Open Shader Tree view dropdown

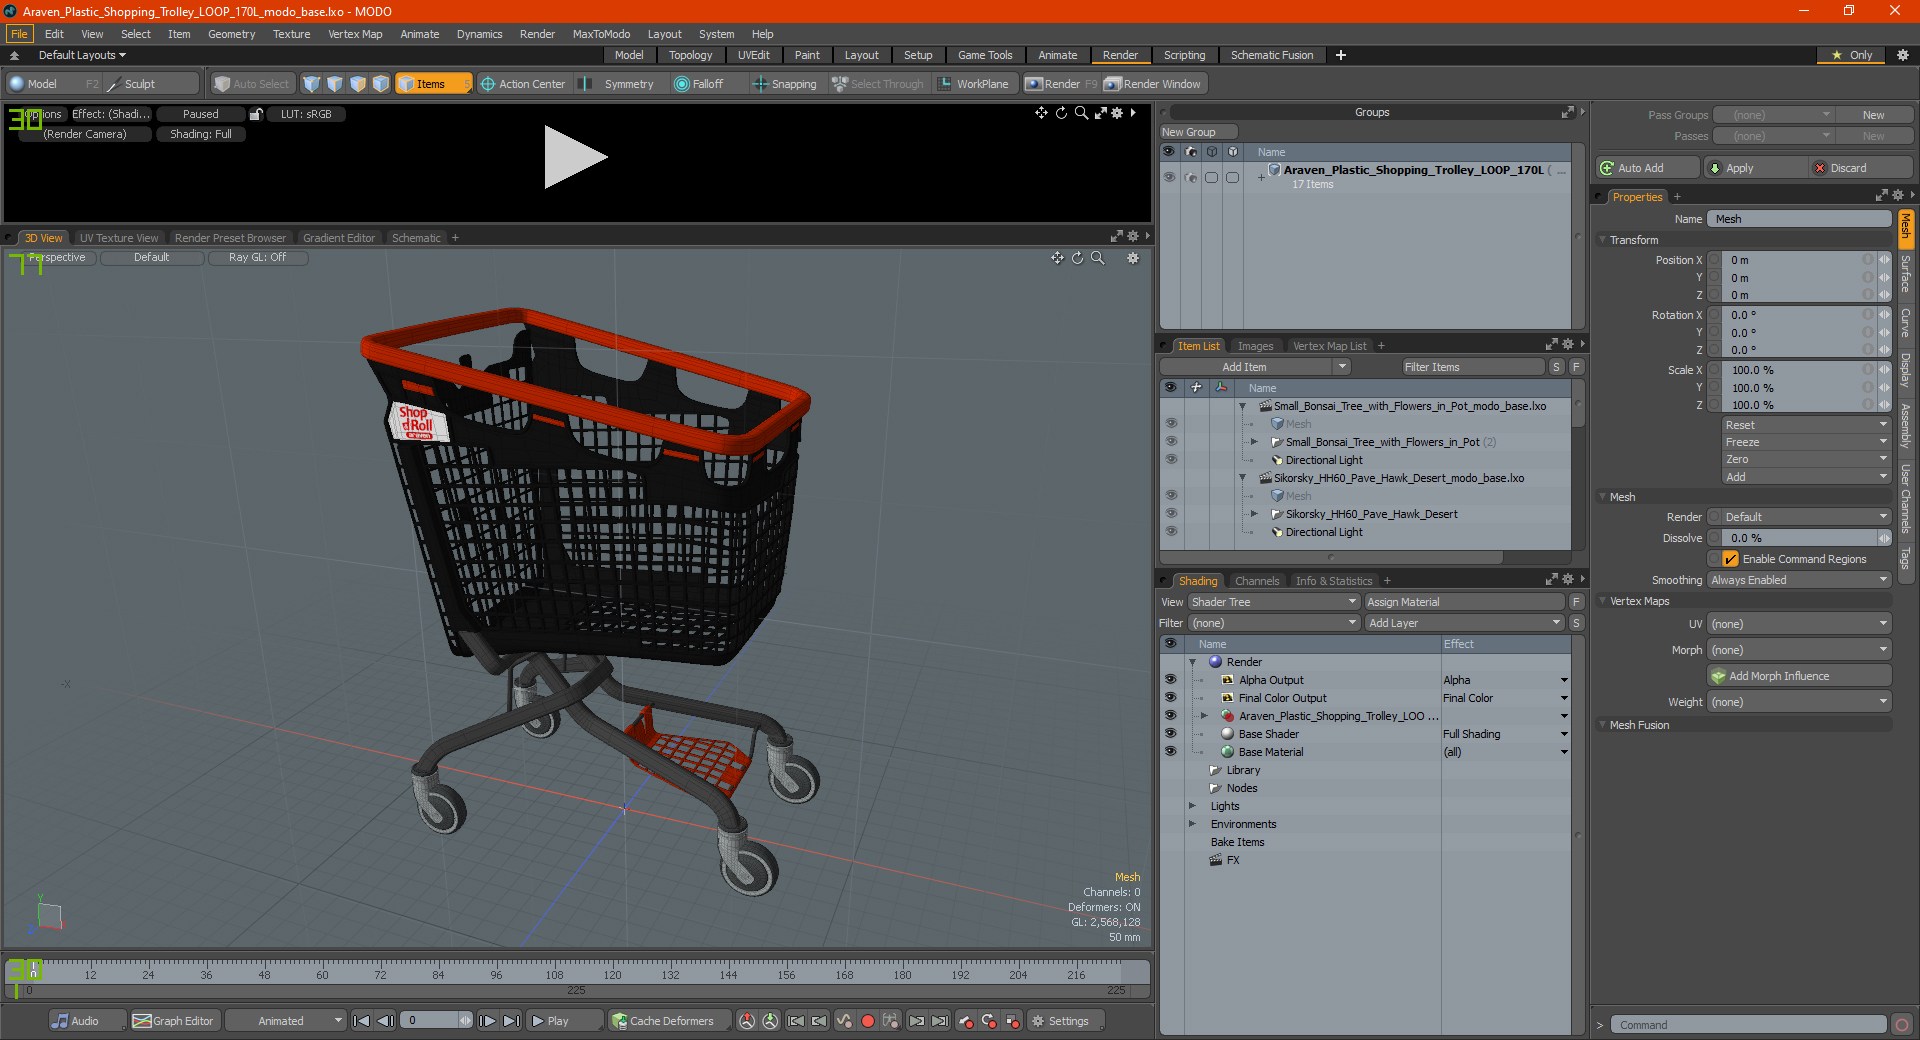click(1274, 602)
